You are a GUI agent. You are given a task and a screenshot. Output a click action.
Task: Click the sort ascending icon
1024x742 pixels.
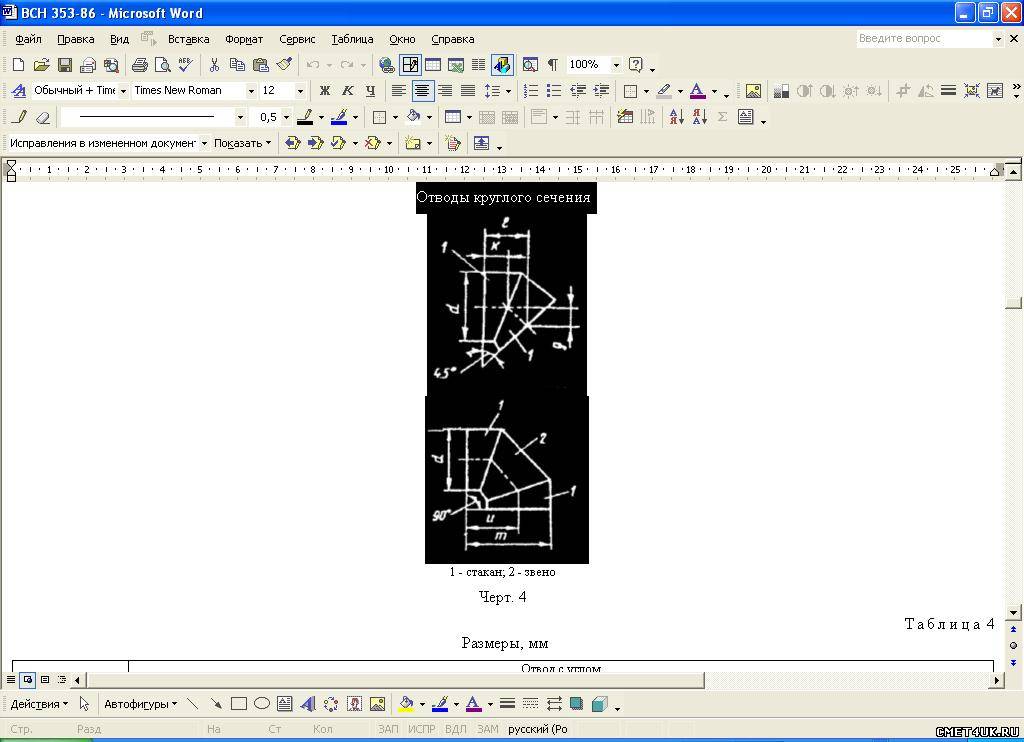(676, 117)
